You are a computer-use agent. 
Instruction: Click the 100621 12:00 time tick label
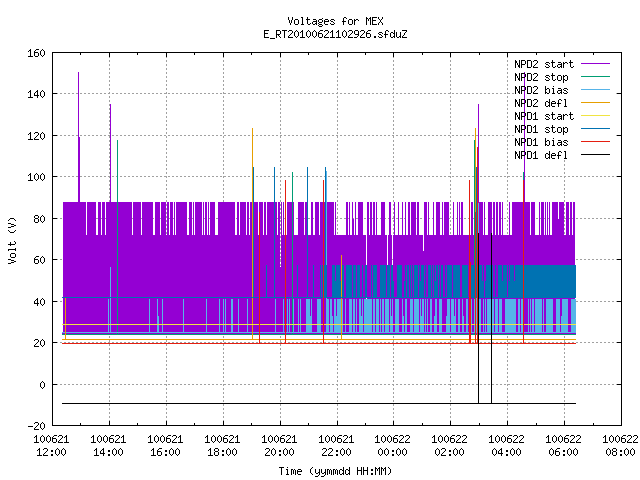click(x=51, y=446)
